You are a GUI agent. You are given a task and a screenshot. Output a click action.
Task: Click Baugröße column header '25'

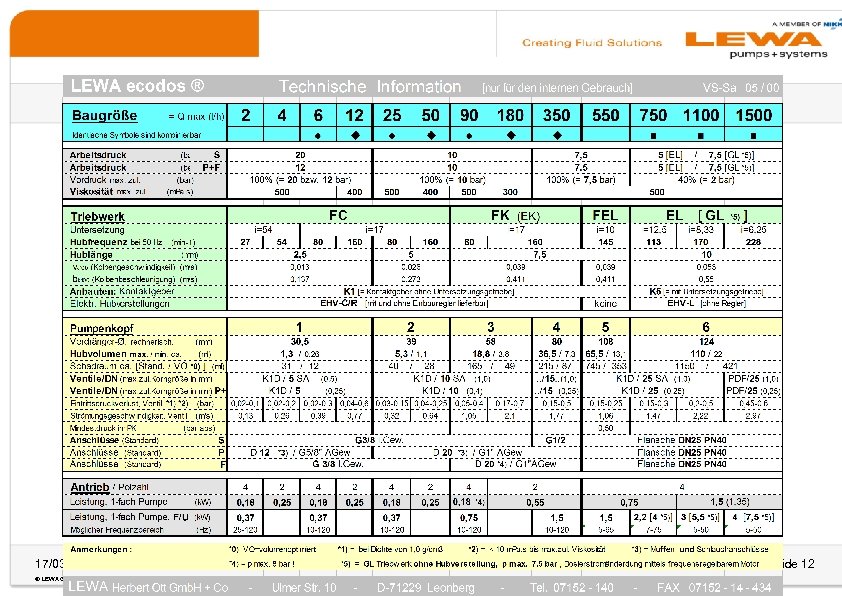[x=391, y=115]
